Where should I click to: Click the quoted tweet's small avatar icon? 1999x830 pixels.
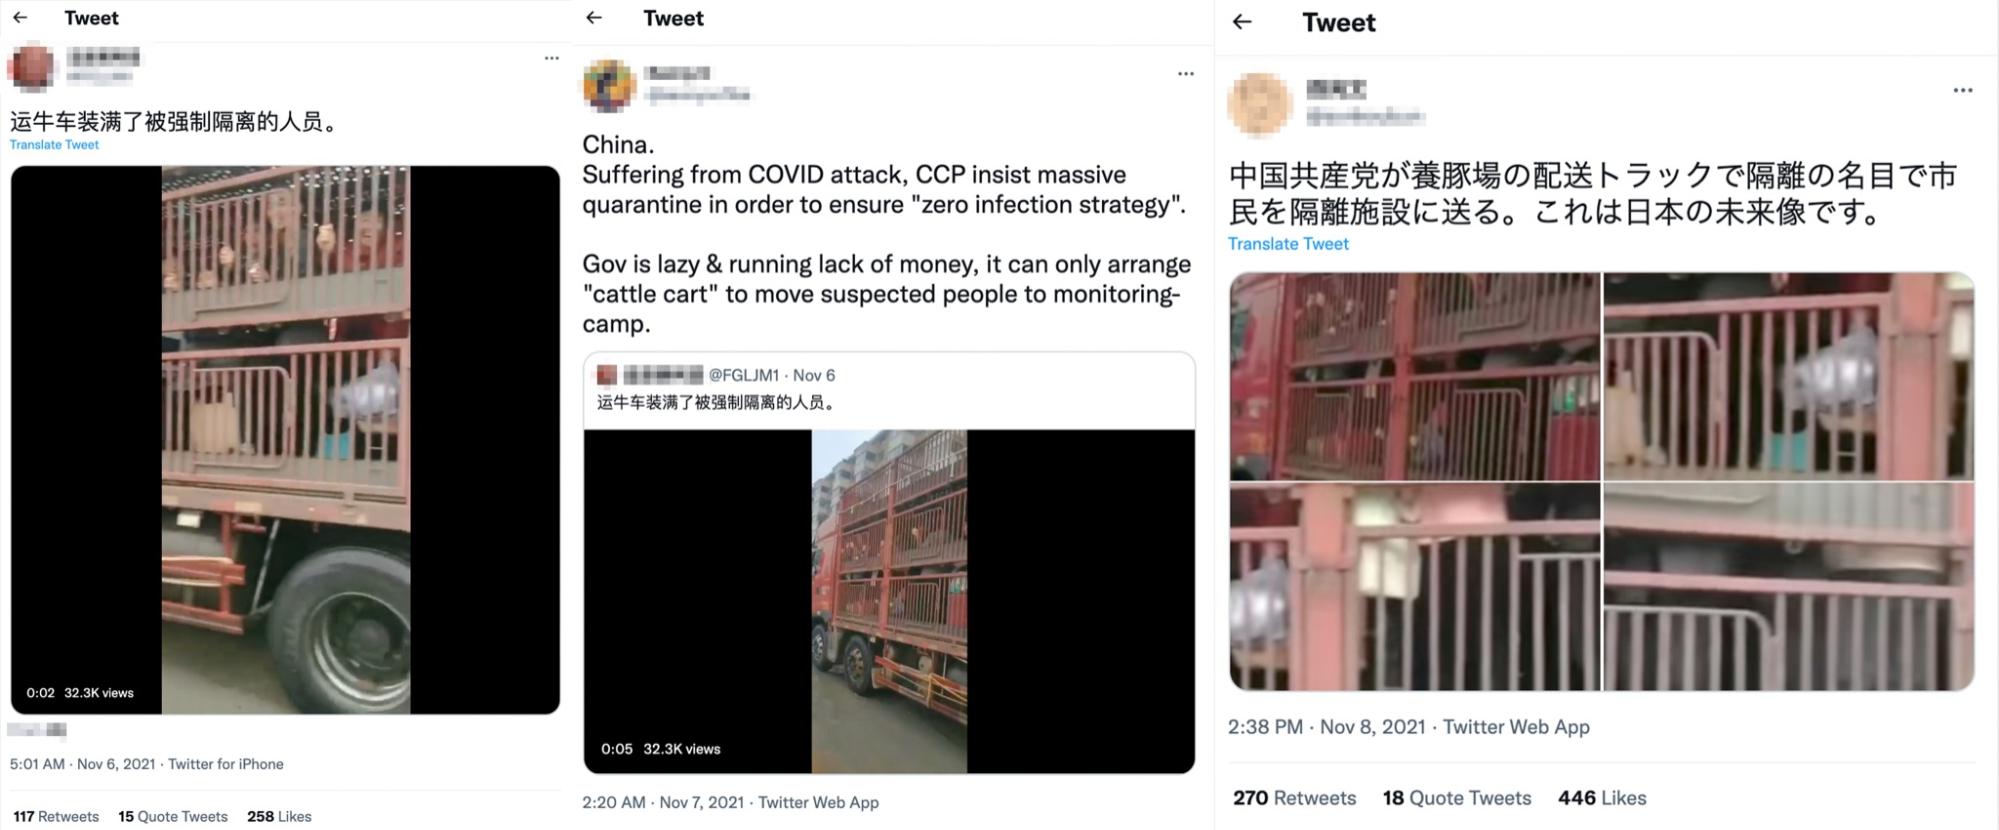[x=606, y=375]
